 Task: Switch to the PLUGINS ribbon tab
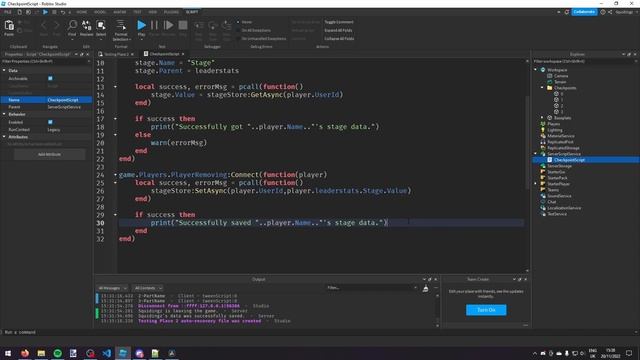171,12
